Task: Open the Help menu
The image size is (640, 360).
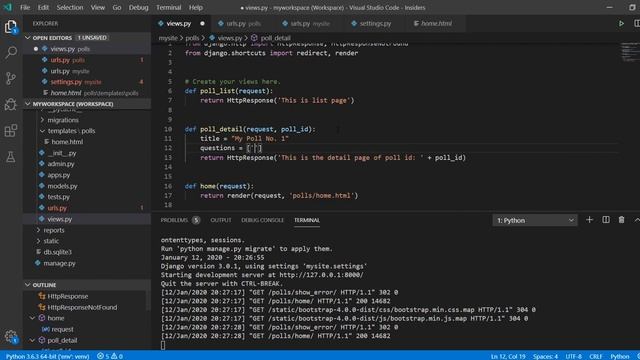Action: 196,7
